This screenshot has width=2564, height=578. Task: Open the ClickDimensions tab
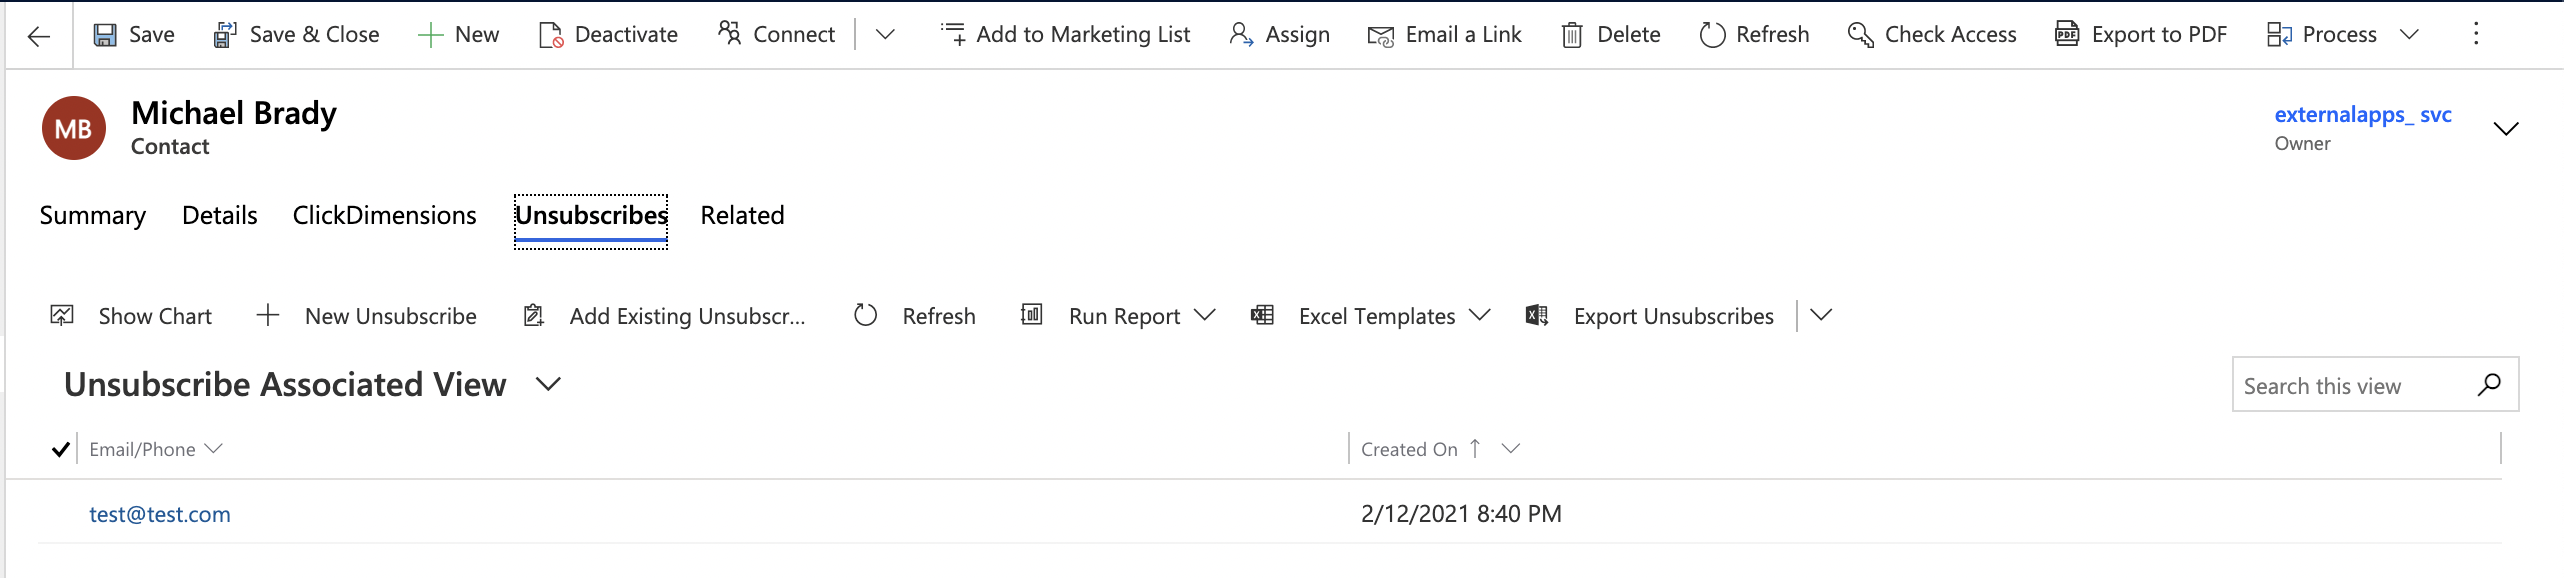point(385,216)
